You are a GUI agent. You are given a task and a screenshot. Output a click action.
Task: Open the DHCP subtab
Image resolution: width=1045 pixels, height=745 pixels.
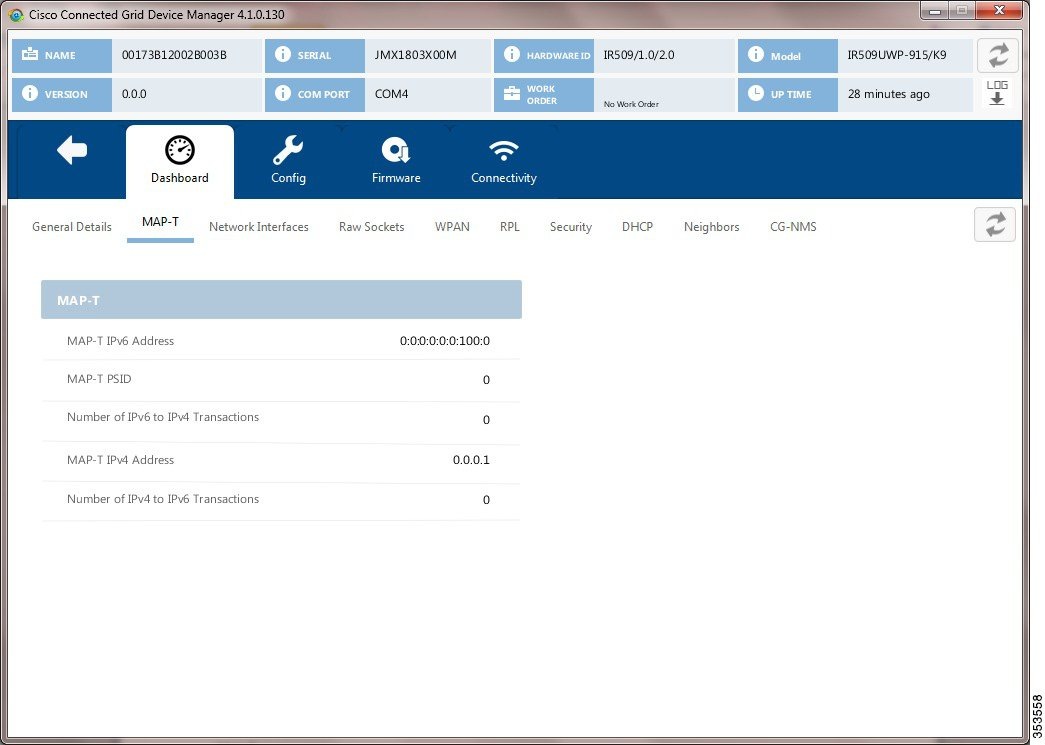[x=637, y=227]
